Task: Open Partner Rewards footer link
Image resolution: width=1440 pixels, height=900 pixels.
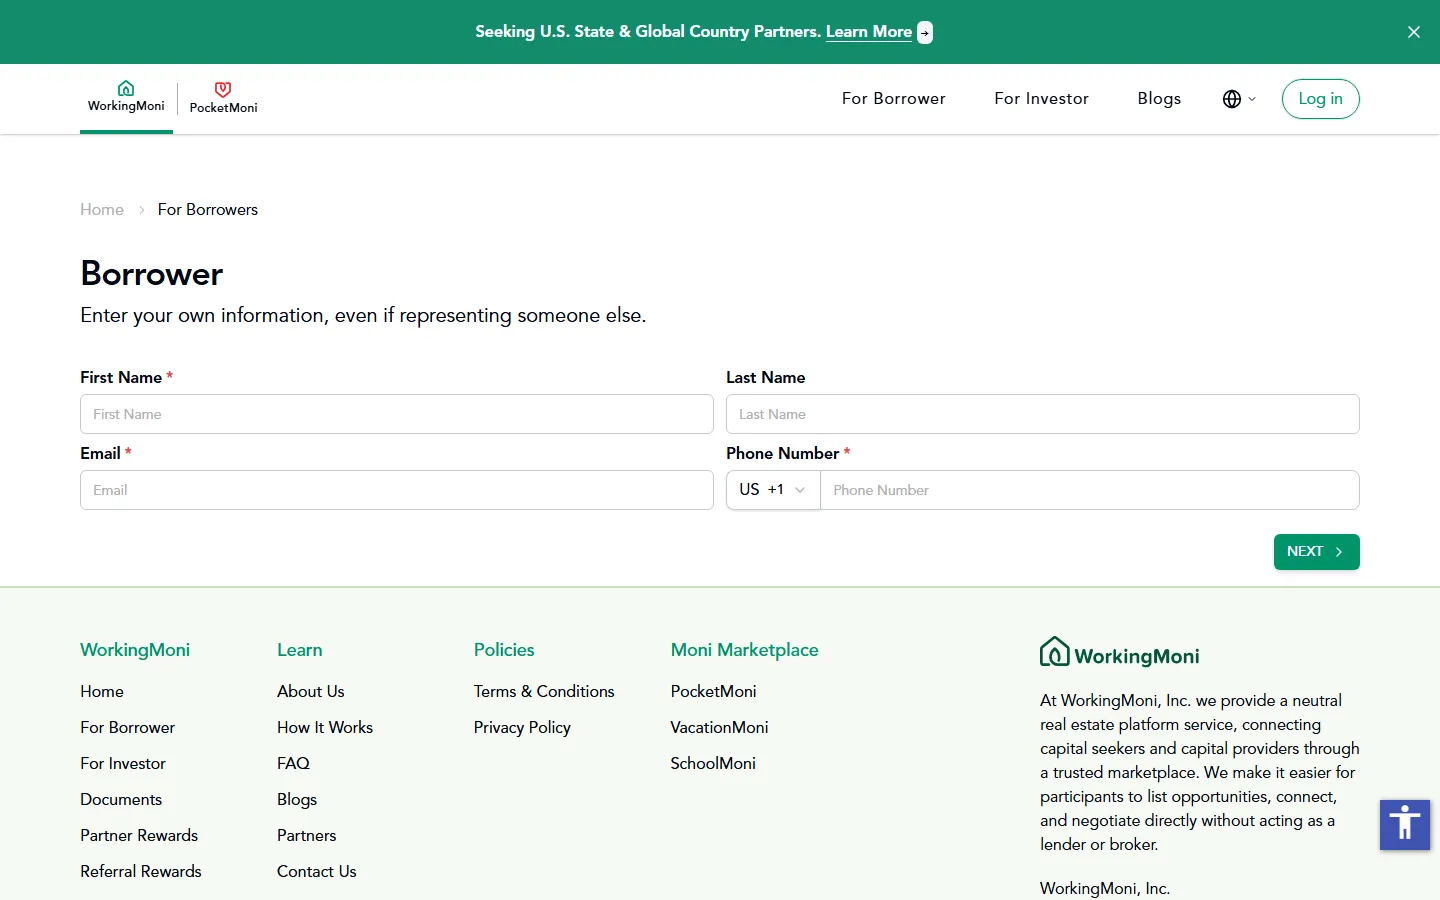Action: pos(139,835)
